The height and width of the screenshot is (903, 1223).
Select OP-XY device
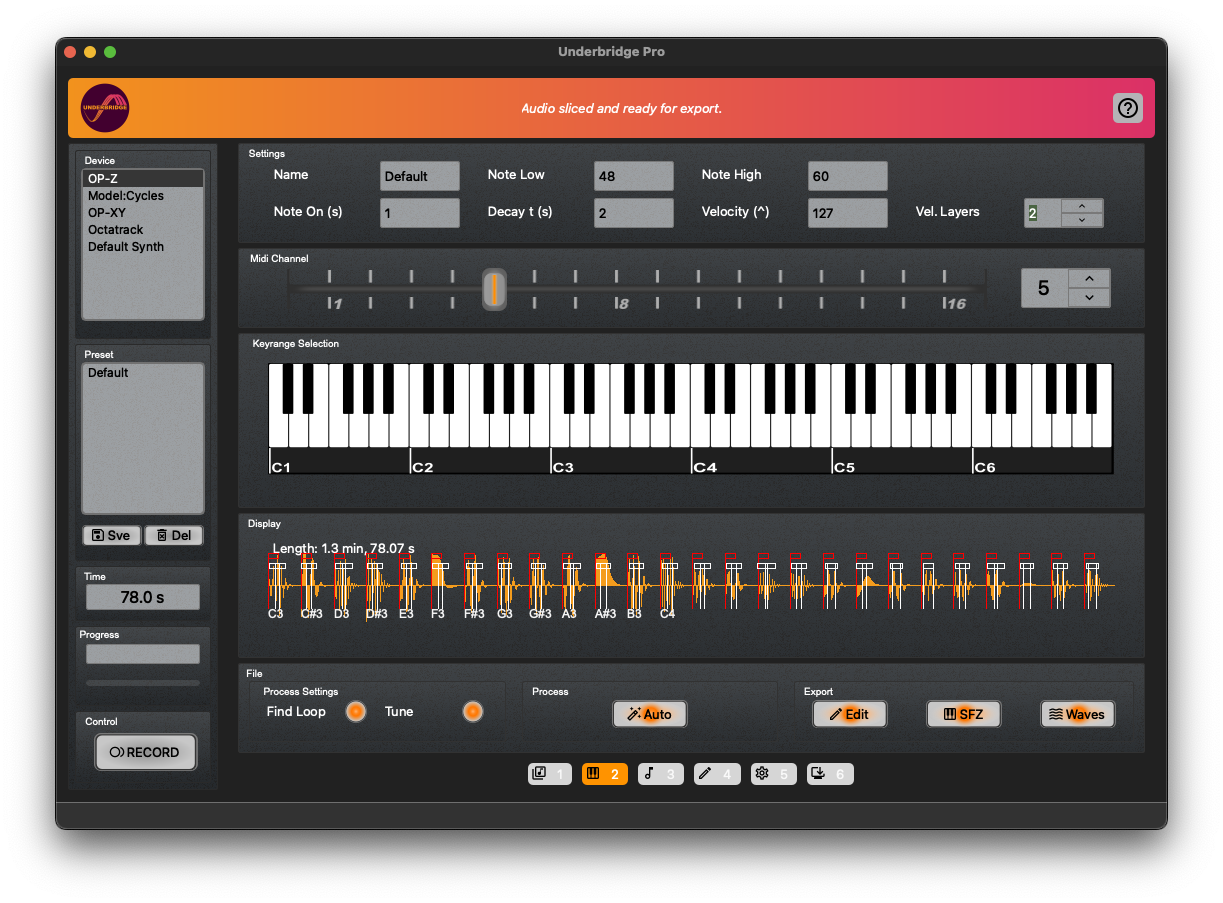click(x=143, y=213)
